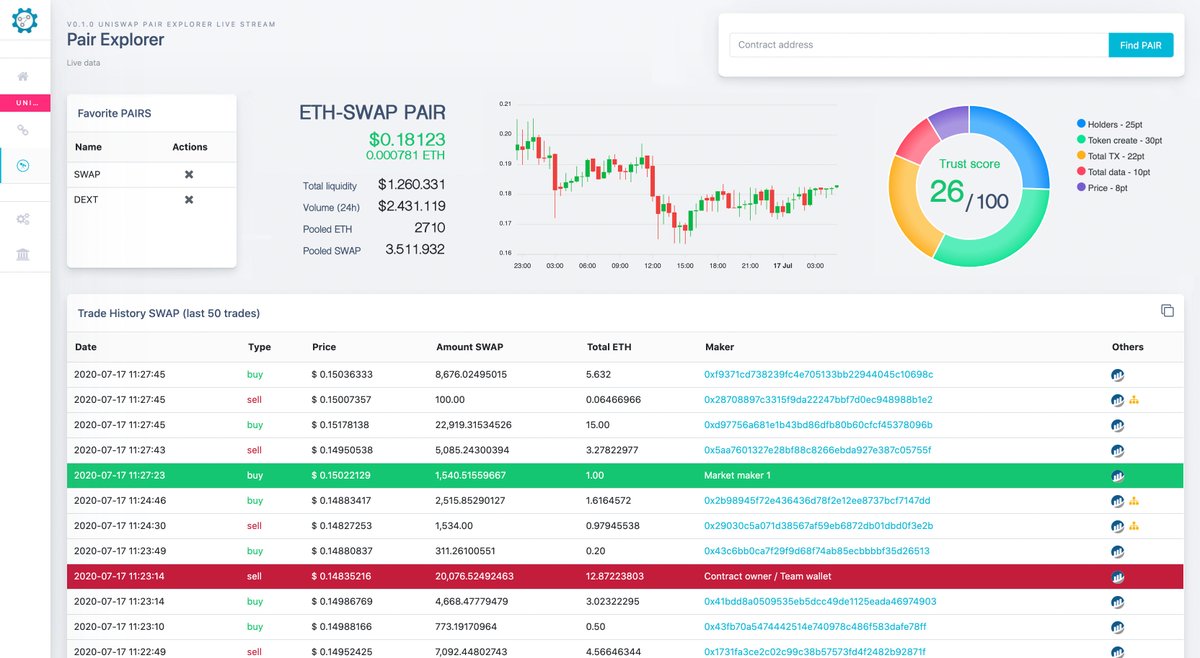The width and height of the screenshot is (1200, 658).
Task: Click Total data red legend dot
Action: (1081, 172)
